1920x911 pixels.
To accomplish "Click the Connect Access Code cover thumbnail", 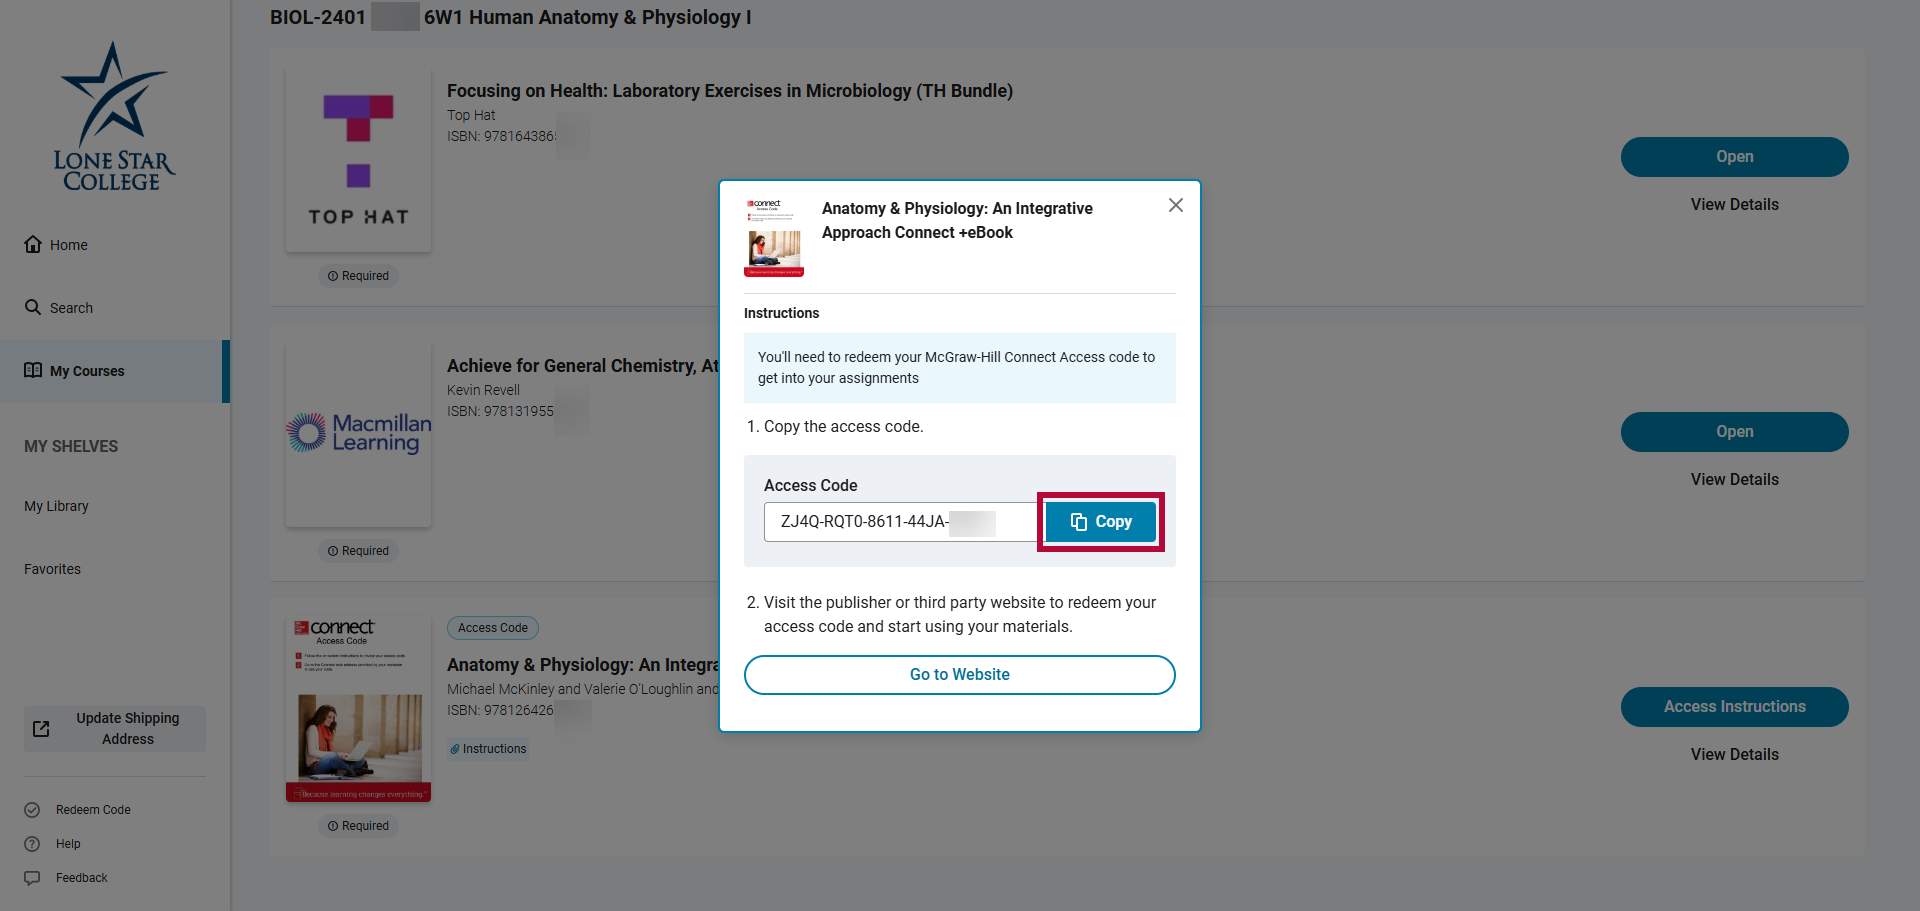I will 358,710.
